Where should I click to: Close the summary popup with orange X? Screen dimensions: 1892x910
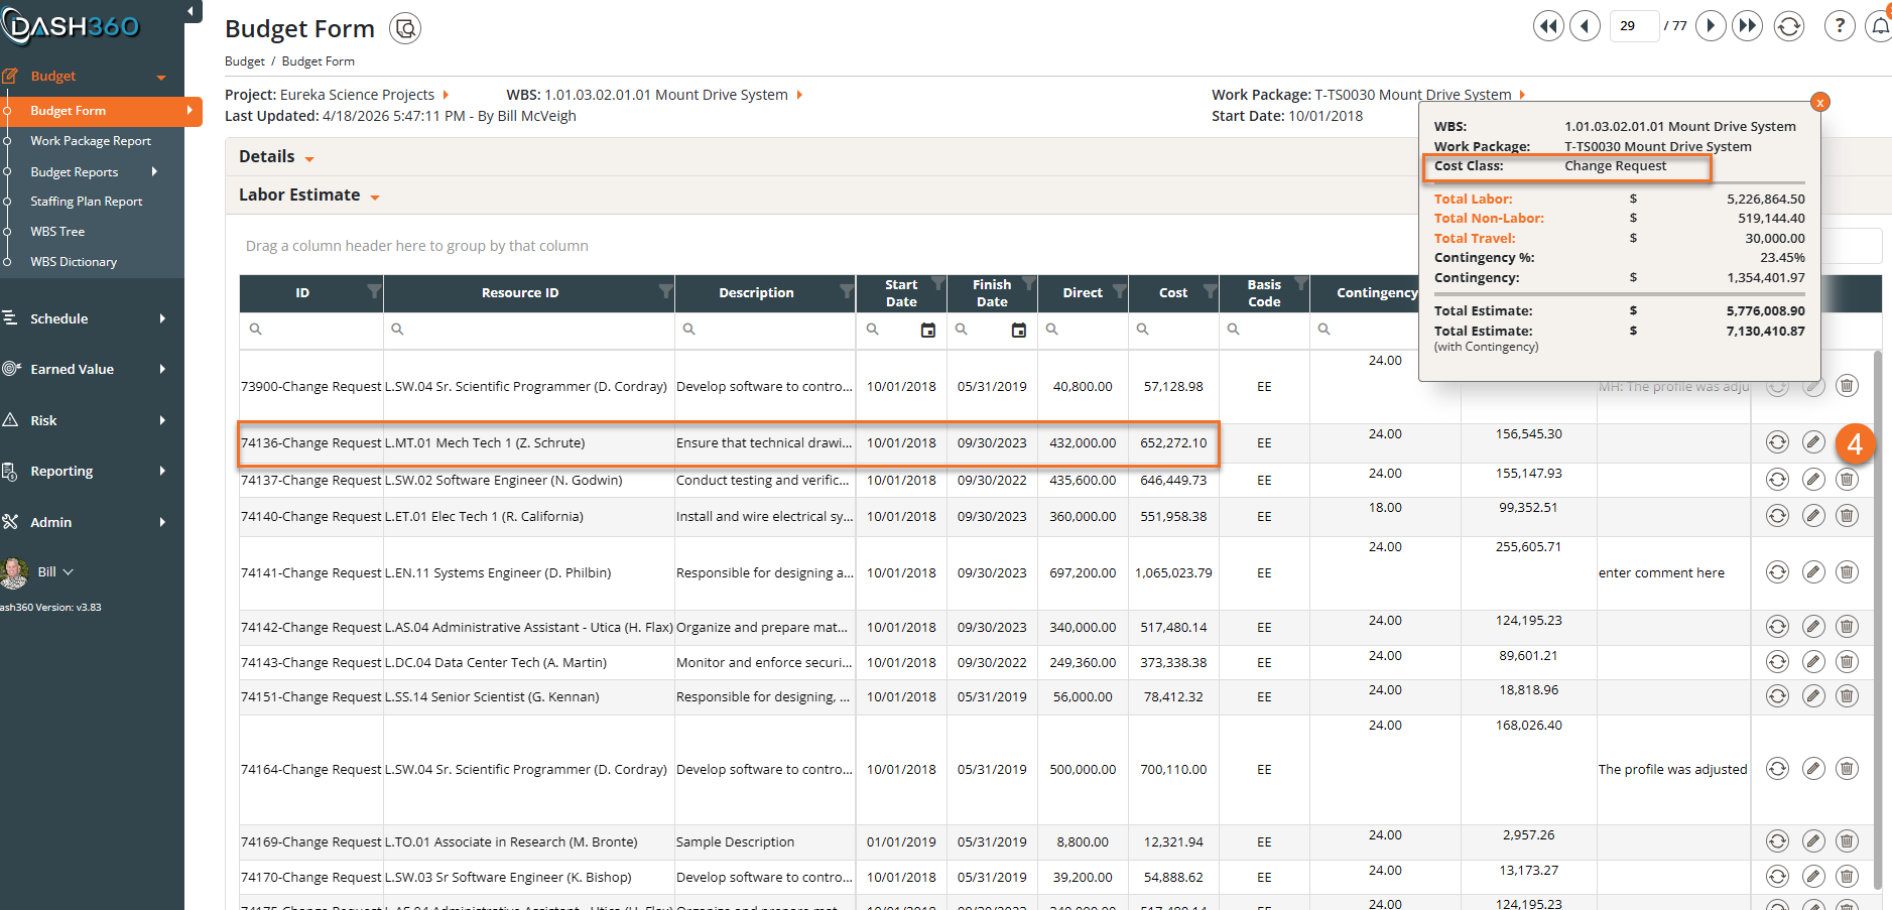coord(1820,102)
